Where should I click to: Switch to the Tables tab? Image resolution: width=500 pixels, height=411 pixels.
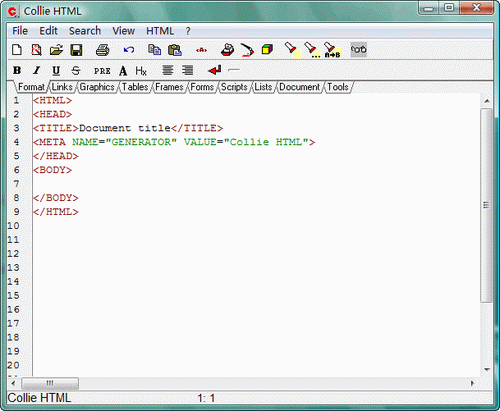135,87
